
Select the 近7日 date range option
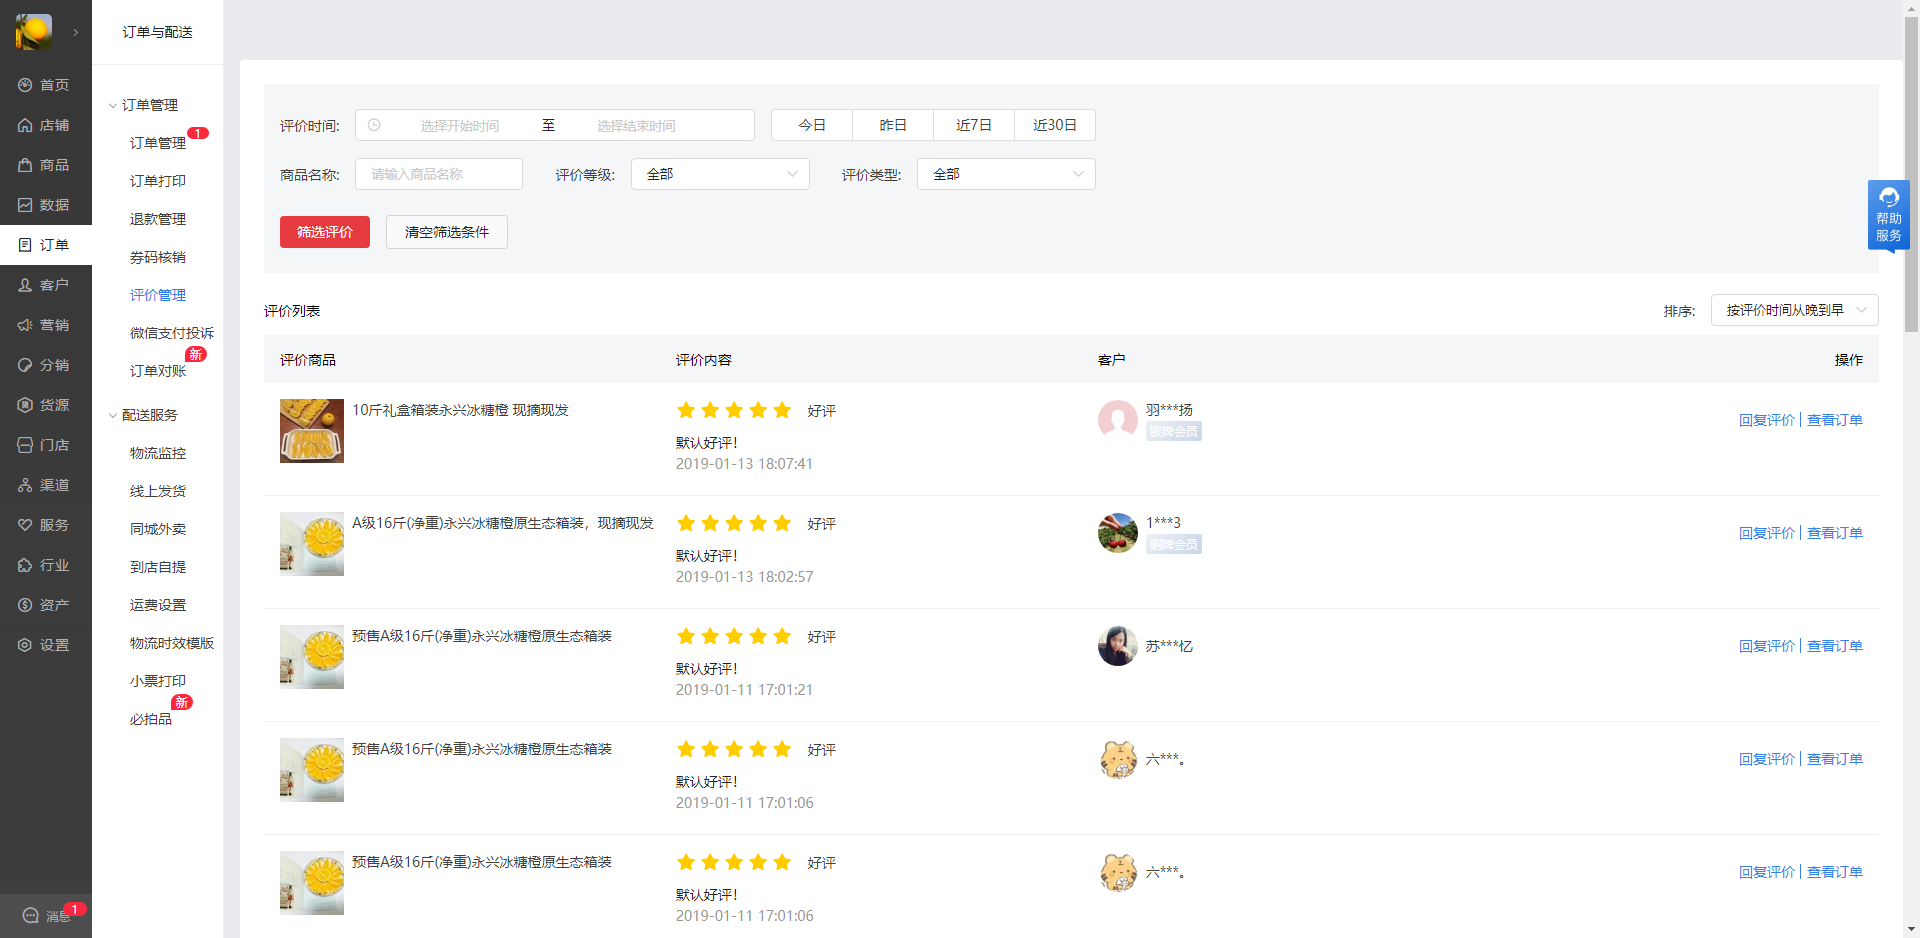[x=973, y=125]
